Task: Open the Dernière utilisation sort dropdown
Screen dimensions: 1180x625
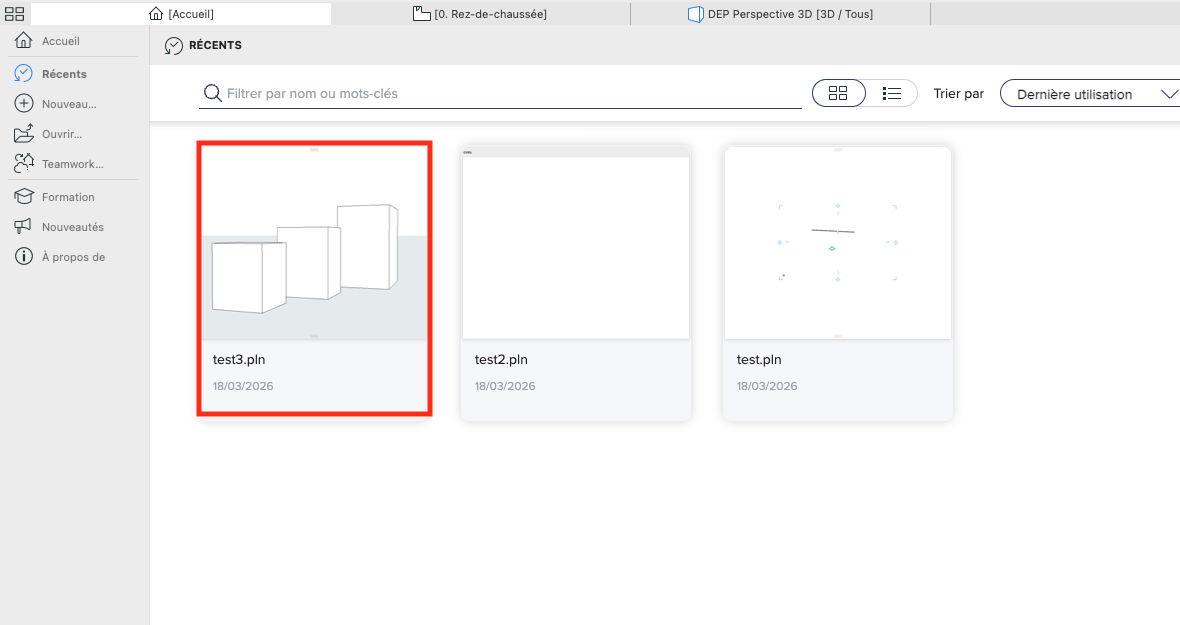Action: 1090,94
